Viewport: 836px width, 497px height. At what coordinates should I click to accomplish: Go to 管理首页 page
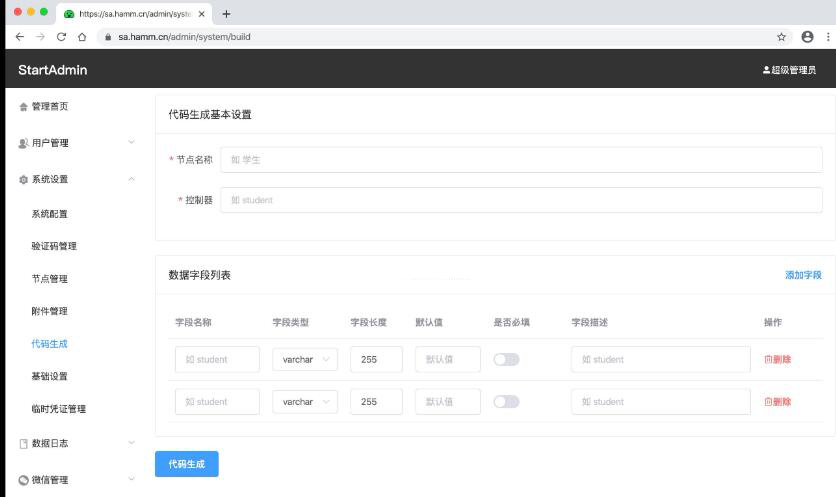click(50, 106)
